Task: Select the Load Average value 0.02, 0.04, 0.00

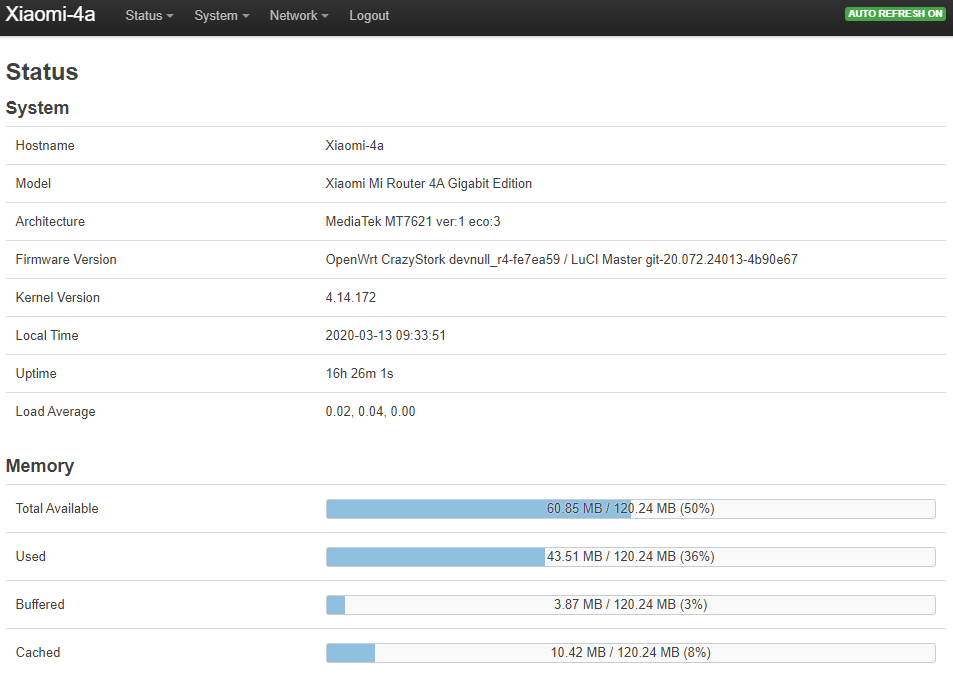Action: (370, 411)
